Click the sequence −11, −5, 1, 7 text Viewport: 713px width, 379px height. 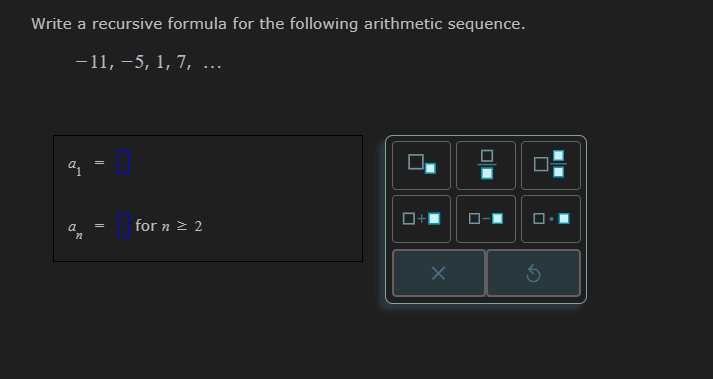pyautogui.click(x=148, y=62)
